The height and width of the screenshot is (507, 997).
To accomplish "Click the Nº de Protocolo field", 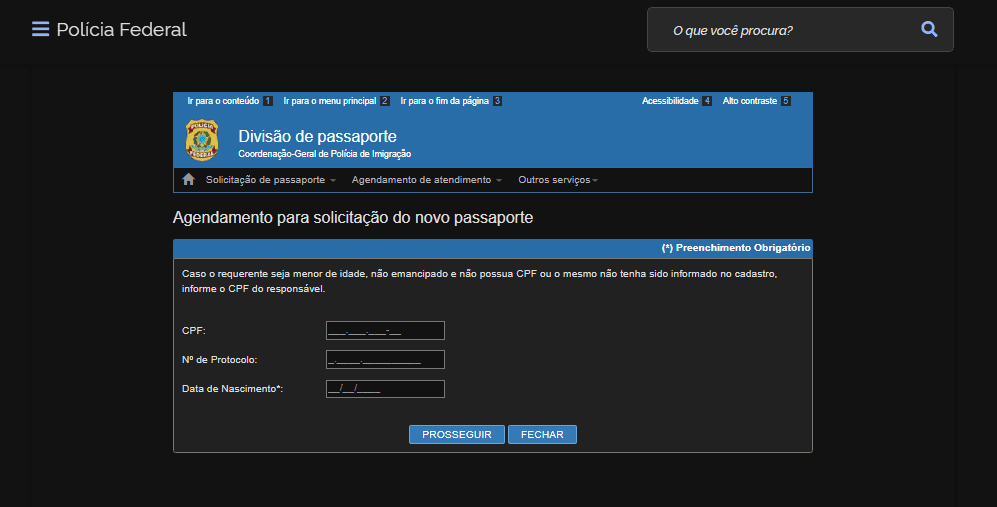I will point(385,360).
